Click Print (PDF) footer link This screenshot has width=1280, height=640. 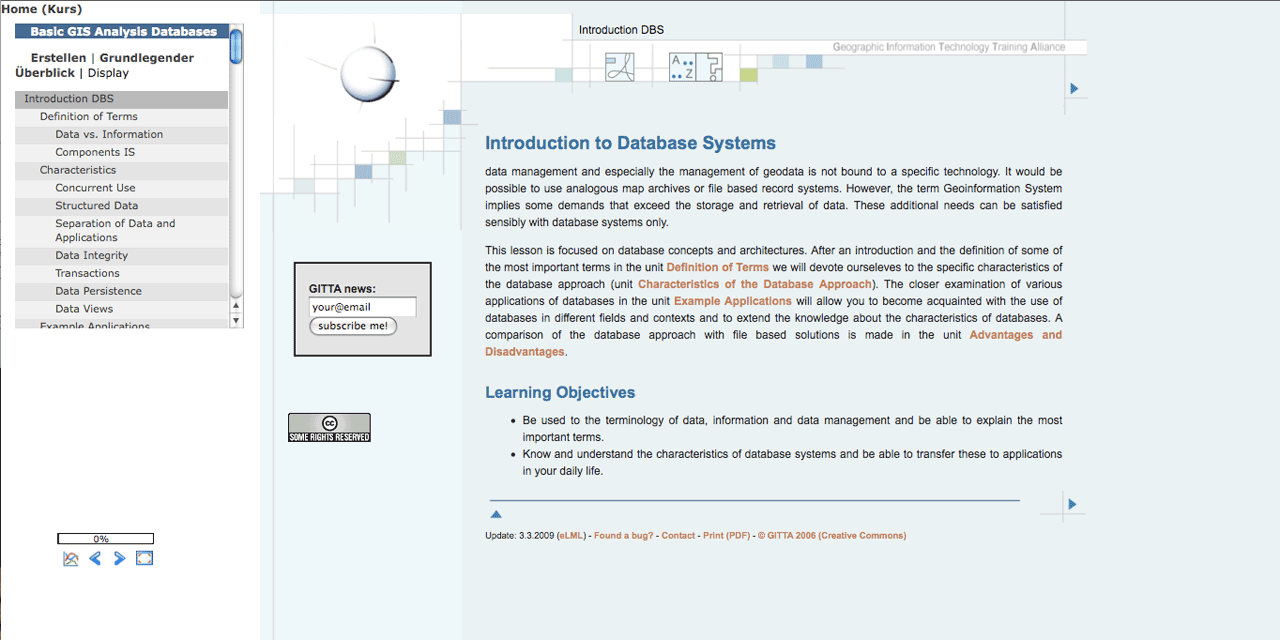(x=726, y=536)
